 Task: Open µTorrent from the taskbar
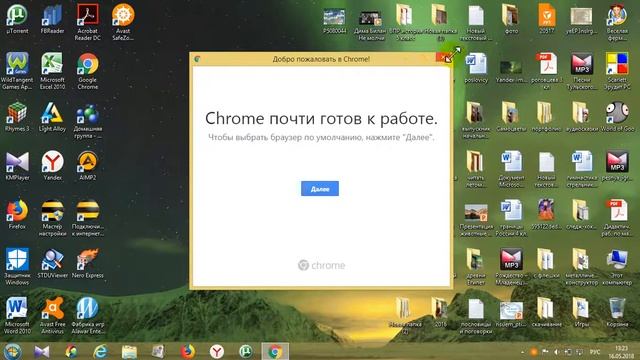246,351
